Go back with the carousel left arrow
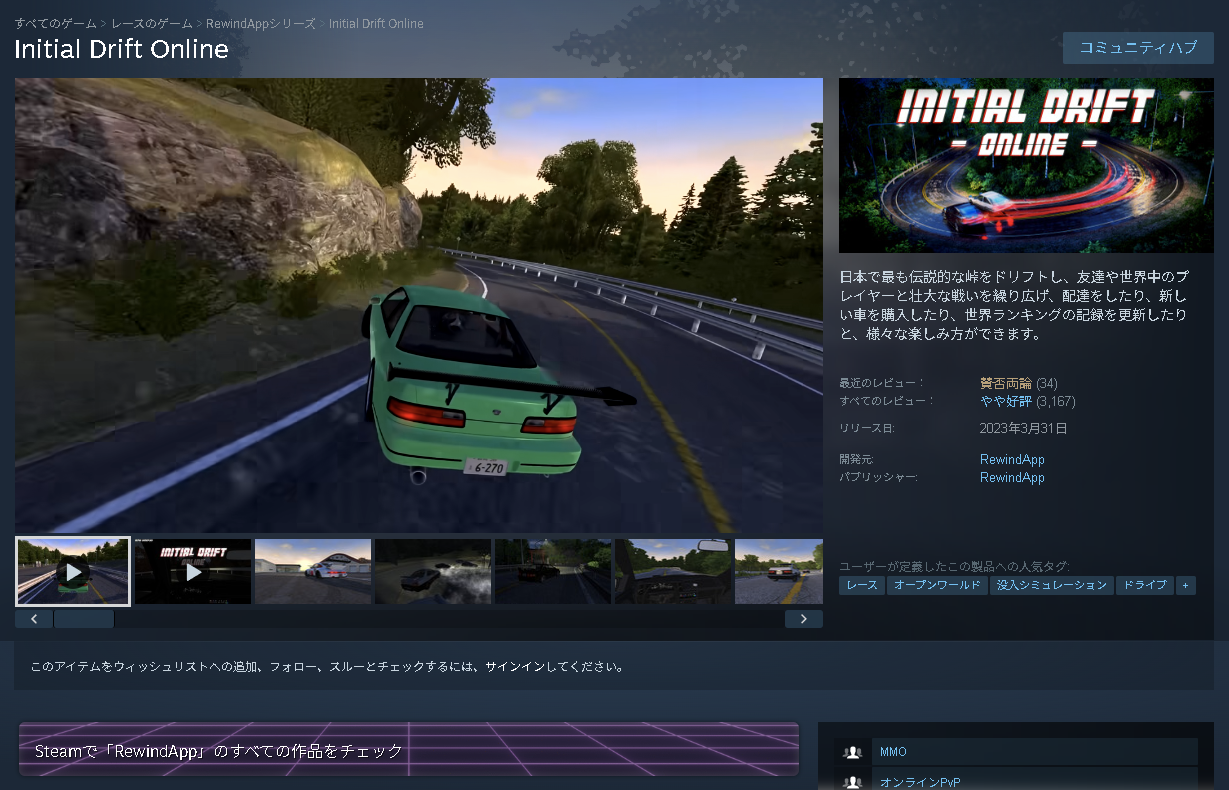Viewport: 1229px width, 790px height. [33, 618]
